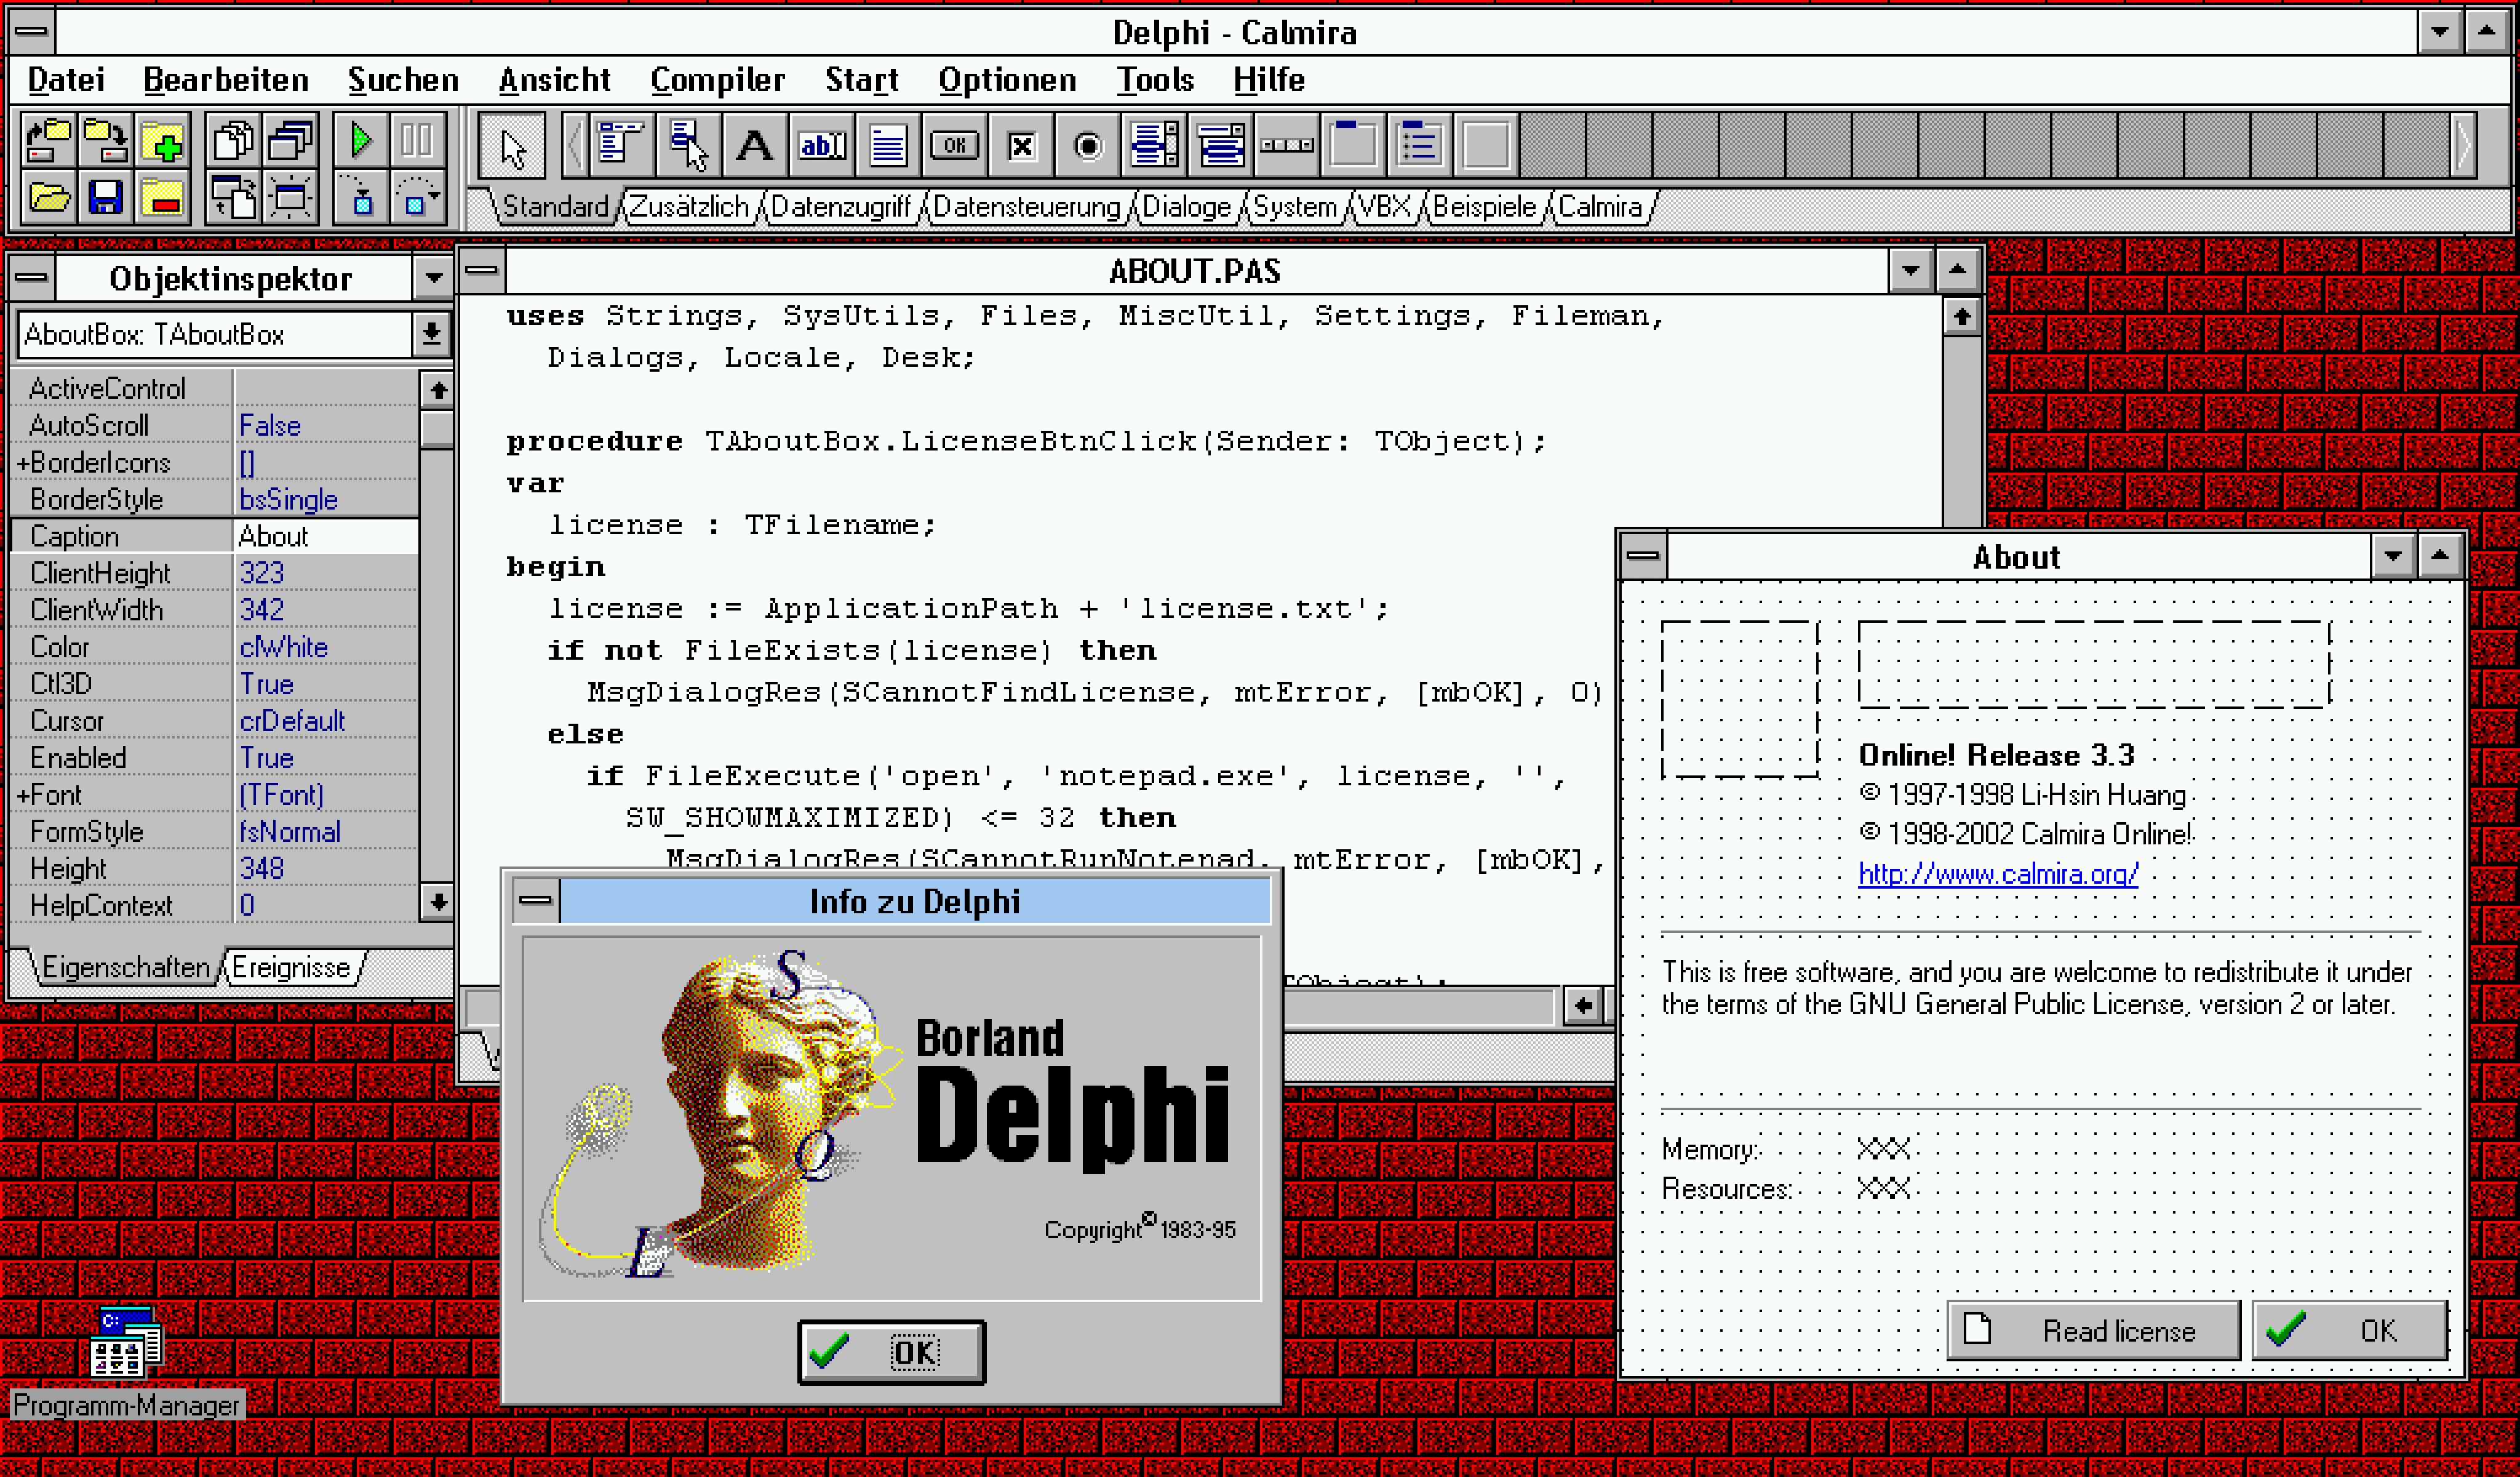Run the program with the green arrow
Image resolution: width=2520 pixels, height=1477 pixels.
pyautogui.click(x=360, y=141)
